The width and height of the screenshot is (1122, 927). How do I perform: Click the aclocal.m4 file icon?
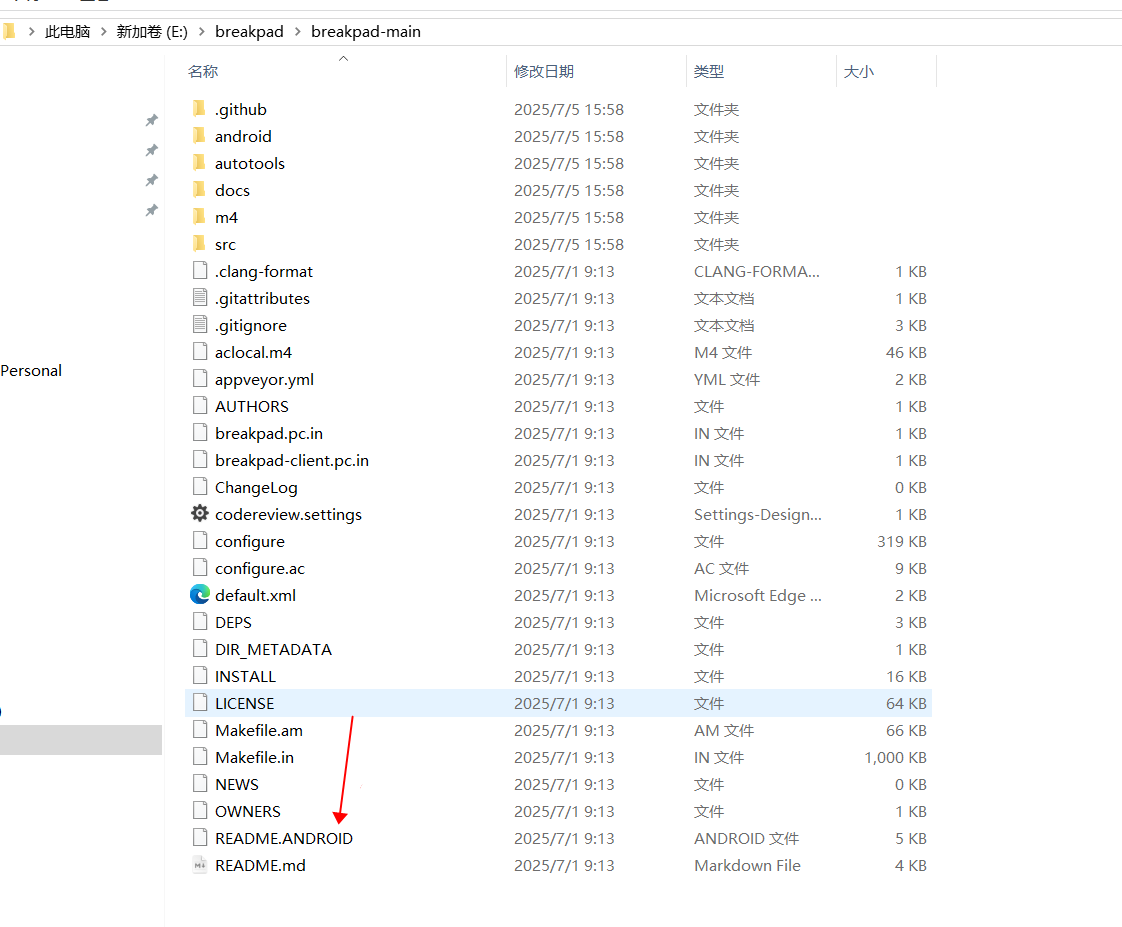(x=200, y=351)
